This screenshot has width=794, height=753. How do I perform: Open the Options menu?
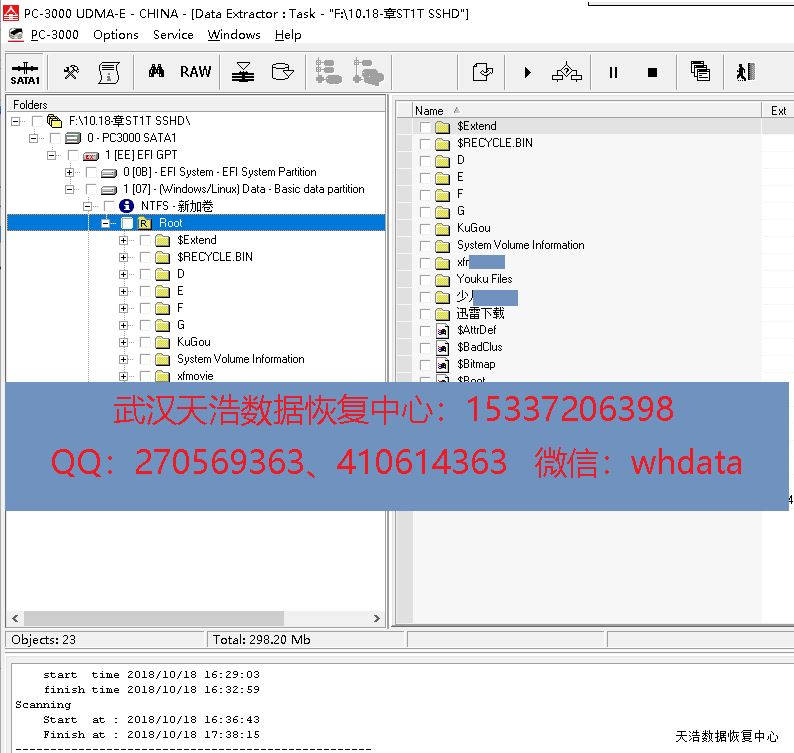(116, 35)
